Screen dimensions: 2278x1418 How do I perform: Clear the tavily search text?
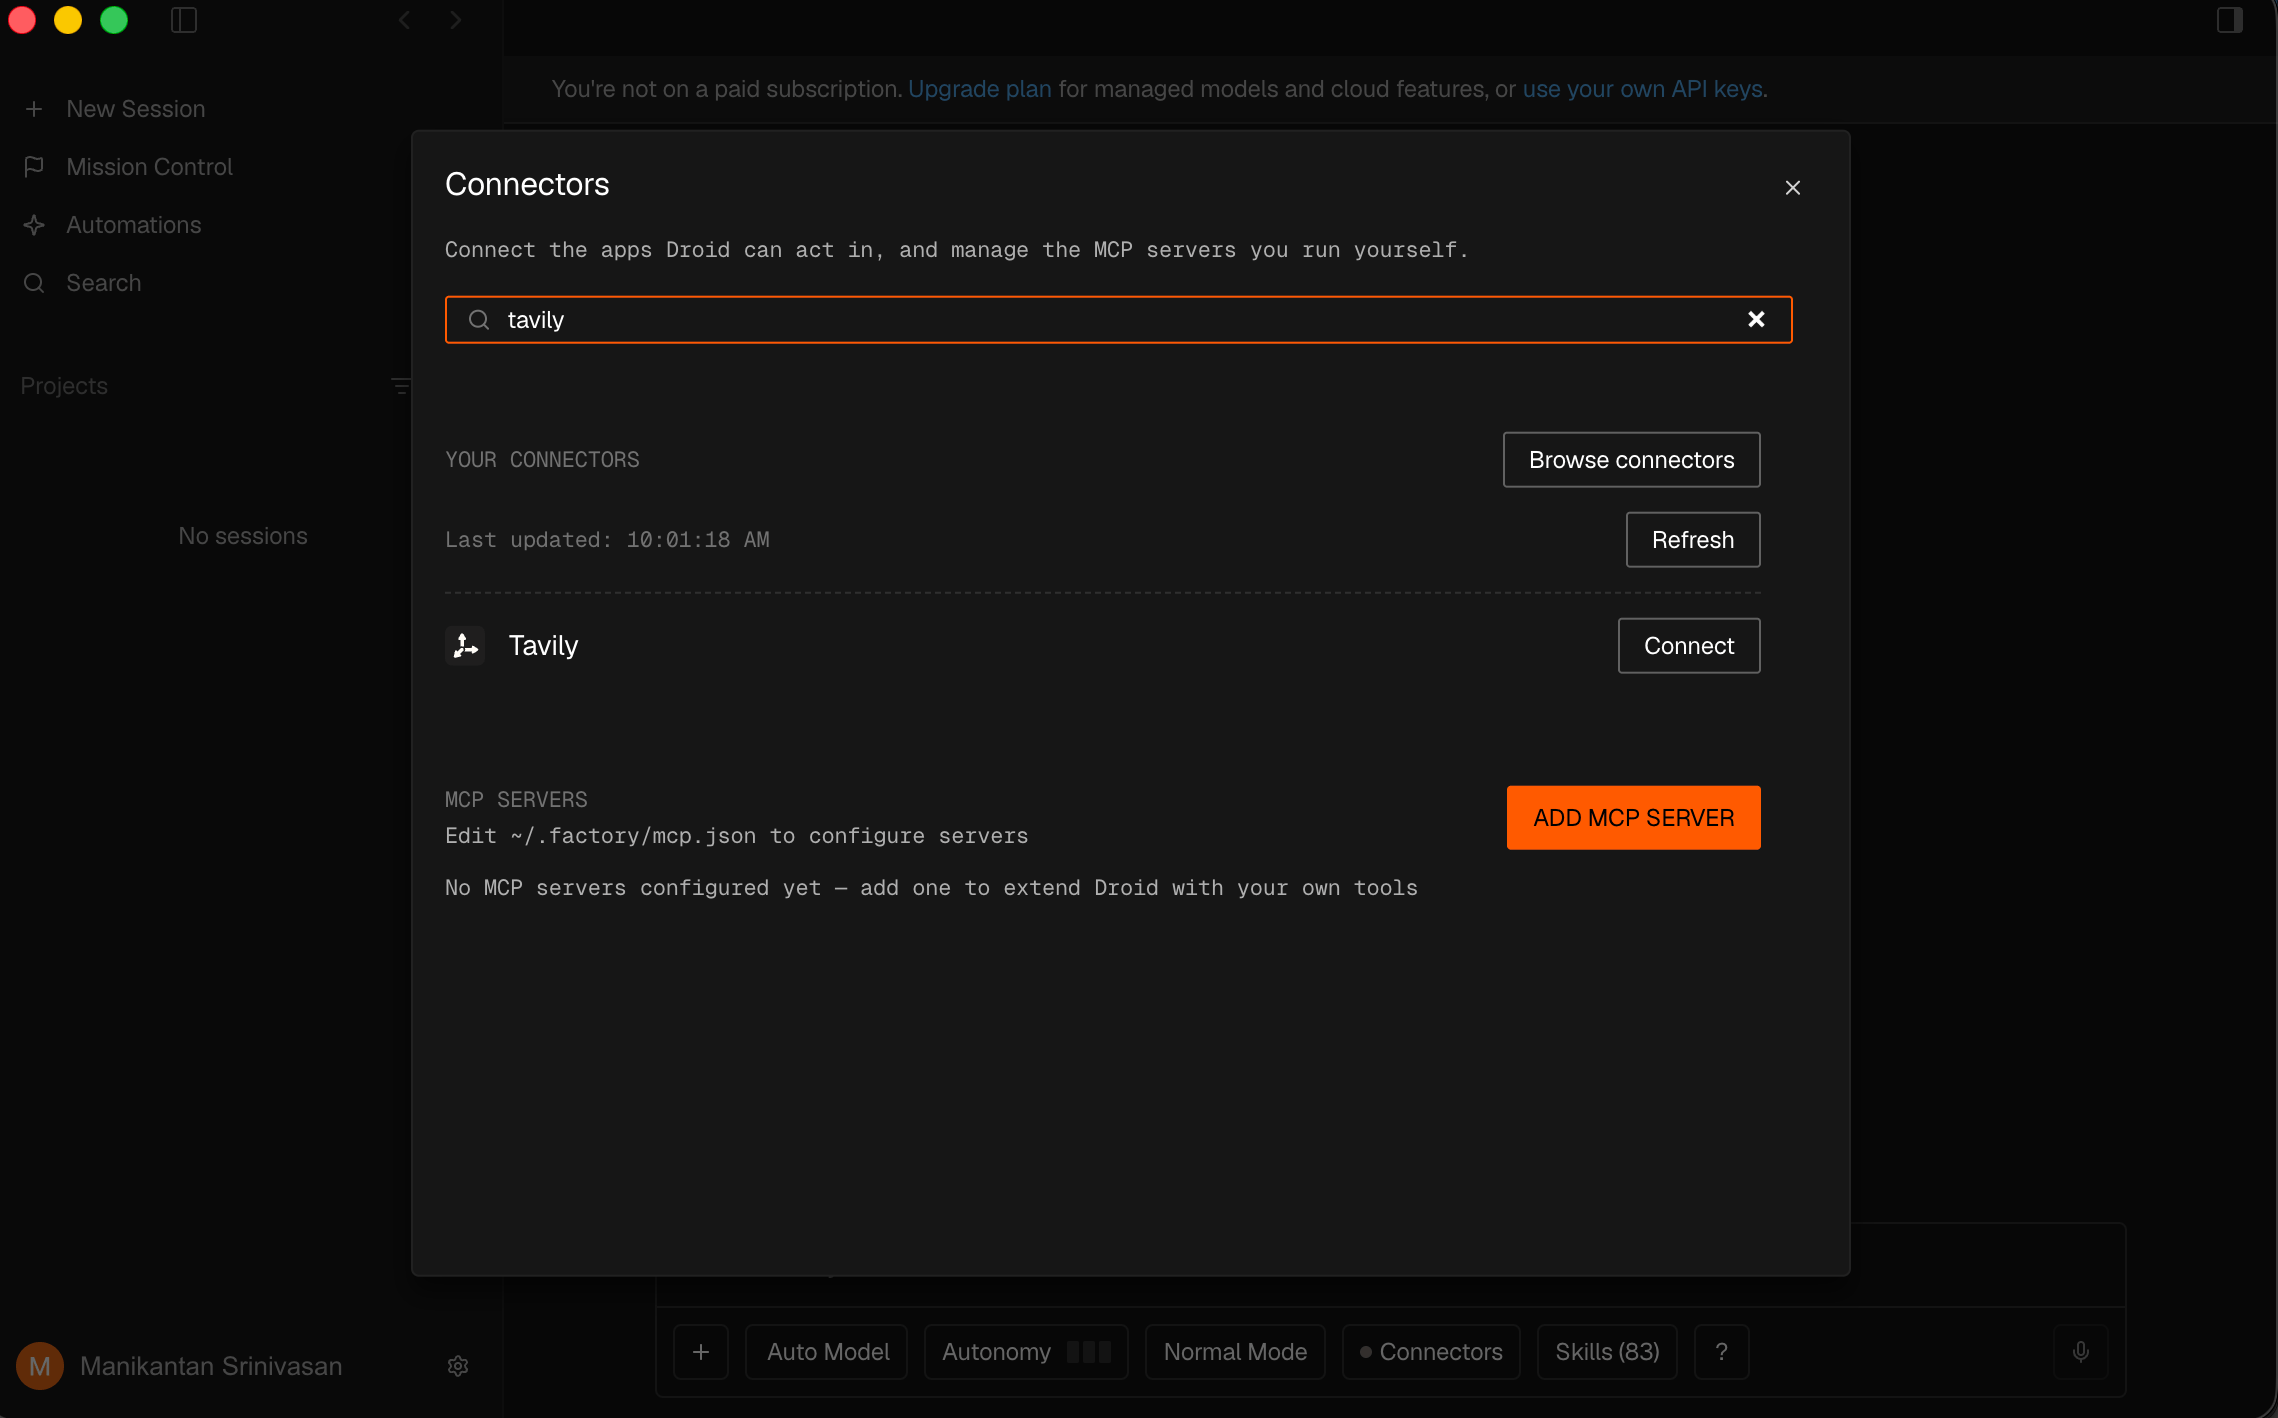tap(1756, 319)
